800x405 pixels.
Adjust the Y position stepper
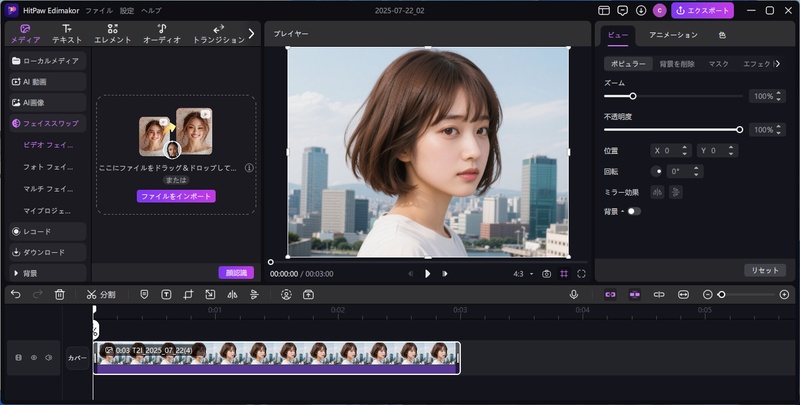[731, 150]
